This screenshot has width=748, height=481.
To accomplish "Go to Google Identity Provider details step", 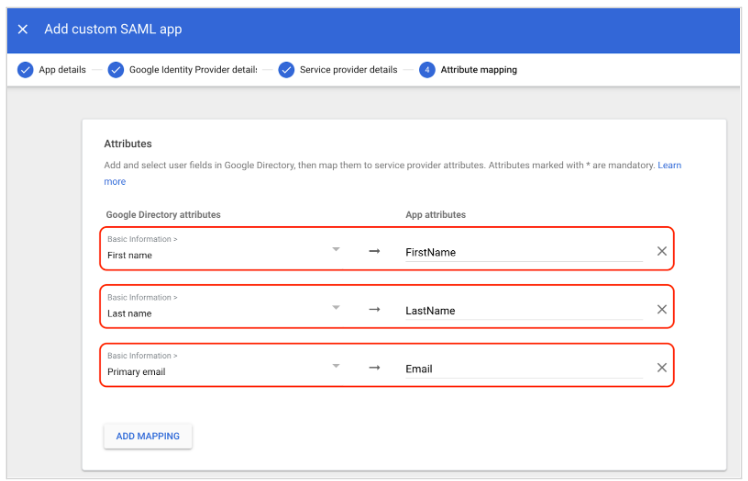I will [x=193, y=70].
